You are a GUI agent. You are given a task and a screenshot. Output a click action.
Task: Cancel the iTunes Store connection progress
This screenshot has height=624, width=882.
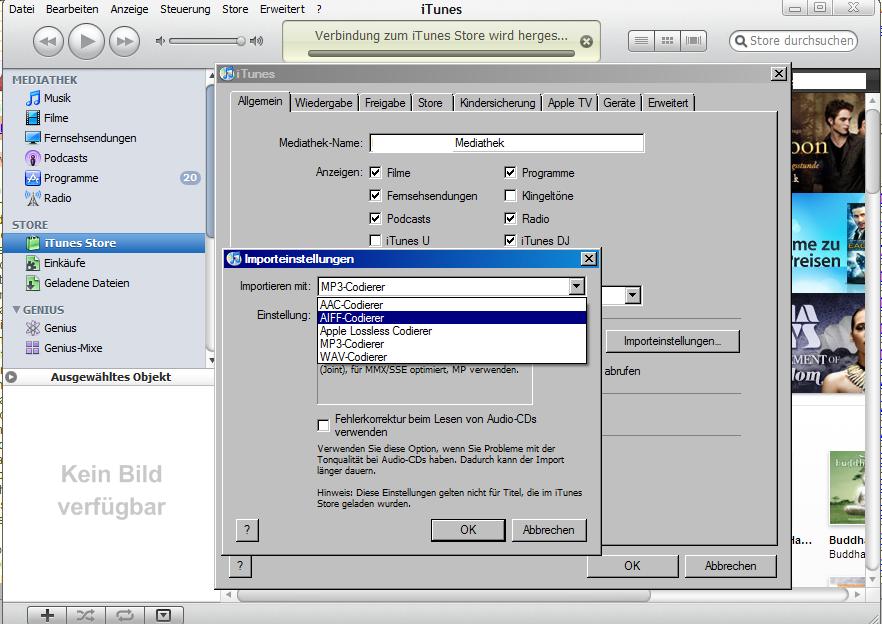point(586,42)
